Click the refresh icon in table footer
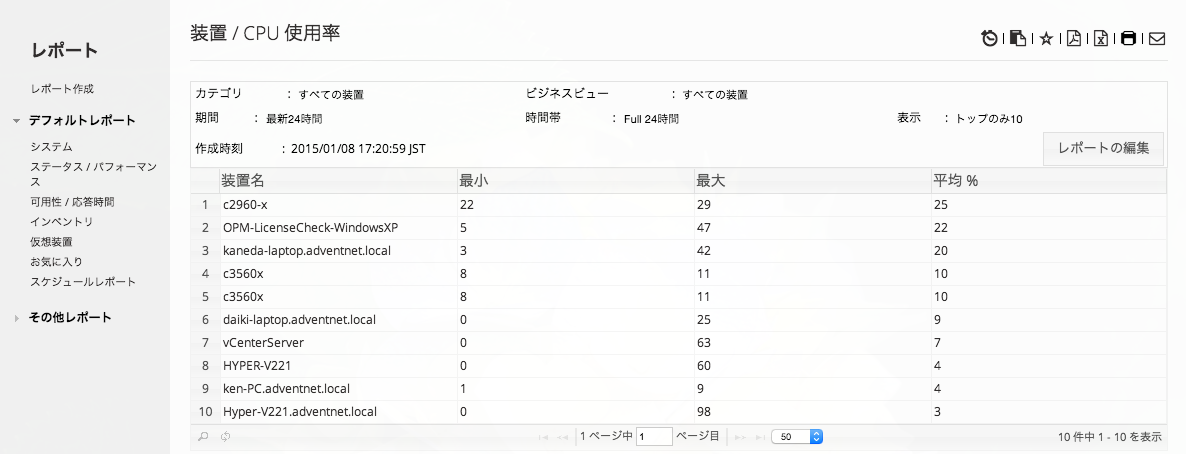Viewport: 1186px width, 454px height. pos(225,437)
